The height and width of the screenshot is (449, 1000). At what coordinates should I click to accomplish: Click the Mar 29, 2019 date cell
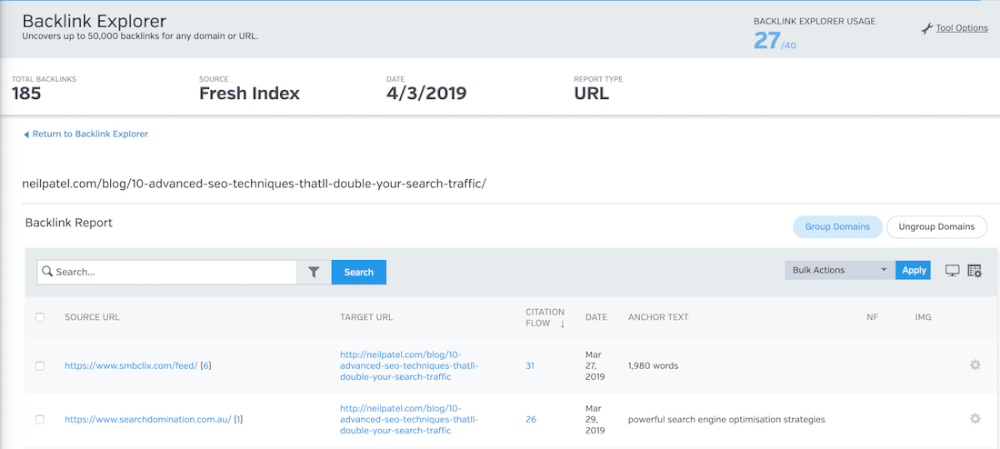[595, 419]
